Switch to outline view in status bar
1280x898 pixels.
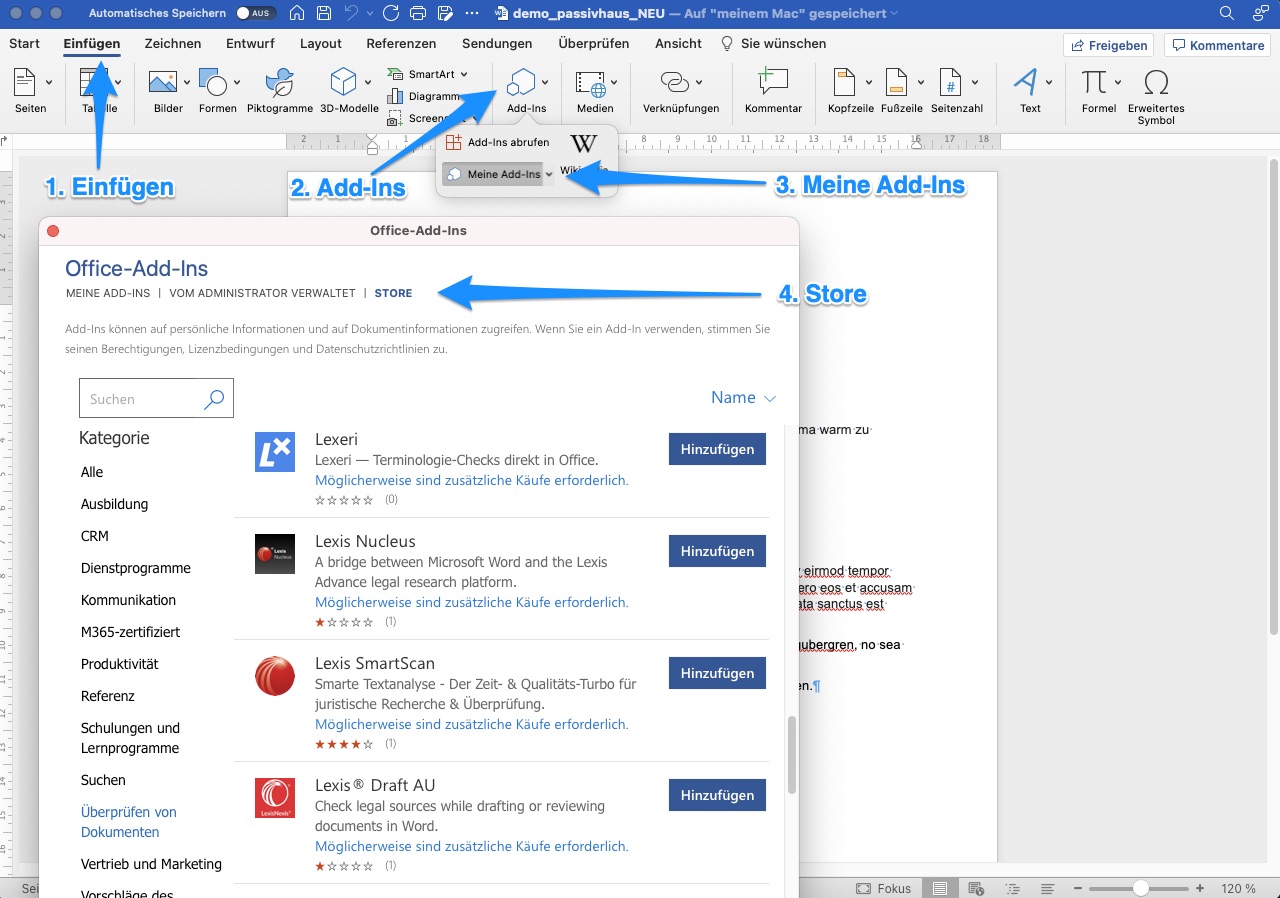[x=1012, y=888]
